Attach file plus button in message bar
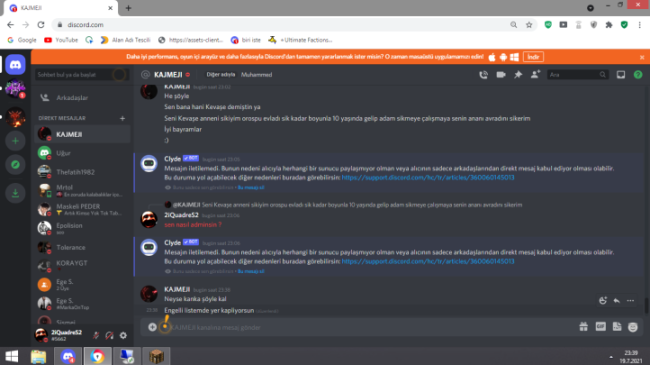This screenshot has height=365, width=650. (x=152, y=327)
